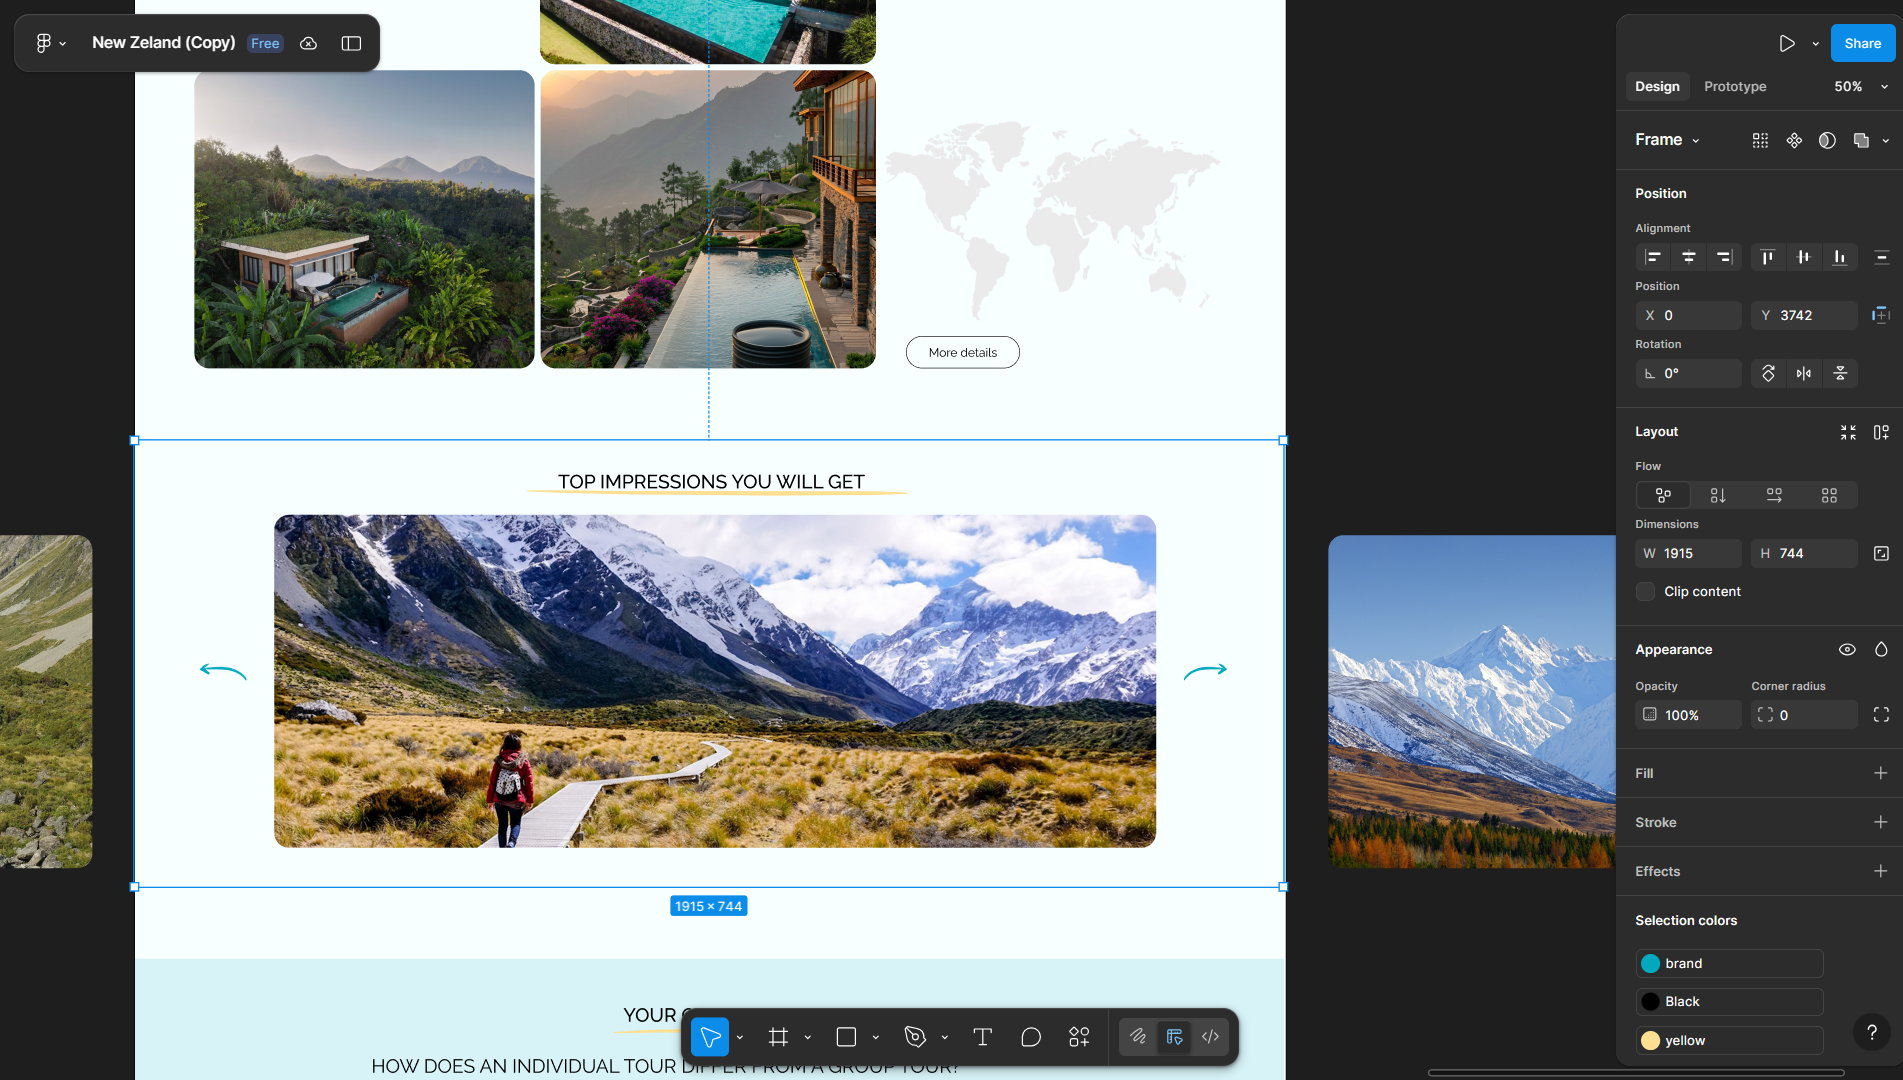The width and height of the screenshot is (1903, 1080).
Task: Select the Rectangle shape tool
Action: pos(846,1037)
